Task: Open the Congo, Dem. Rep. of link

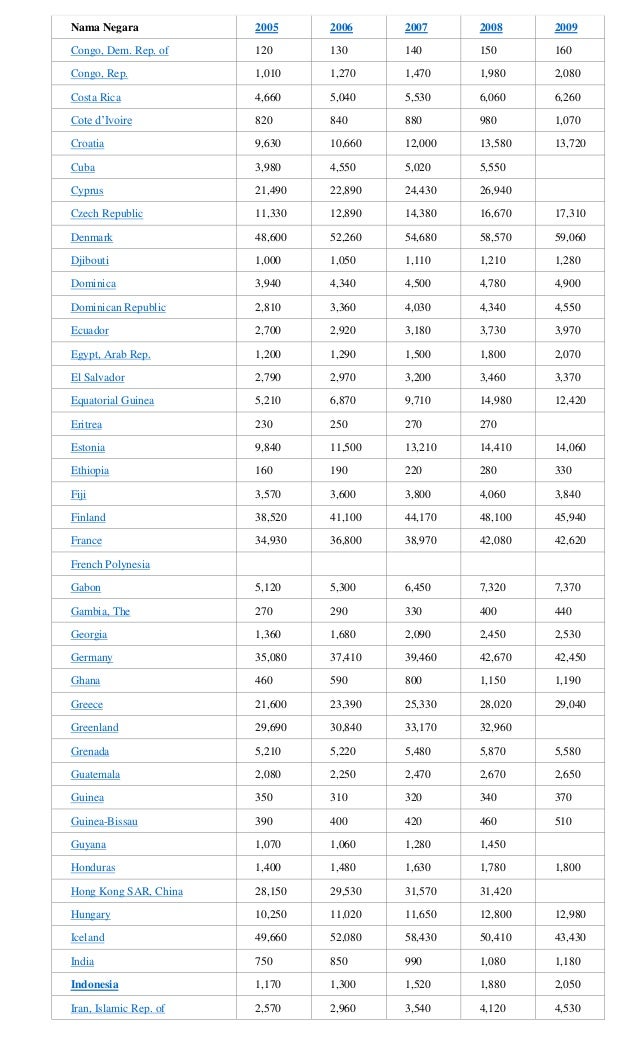Action: pyautogui.click(x=120, y=51)
